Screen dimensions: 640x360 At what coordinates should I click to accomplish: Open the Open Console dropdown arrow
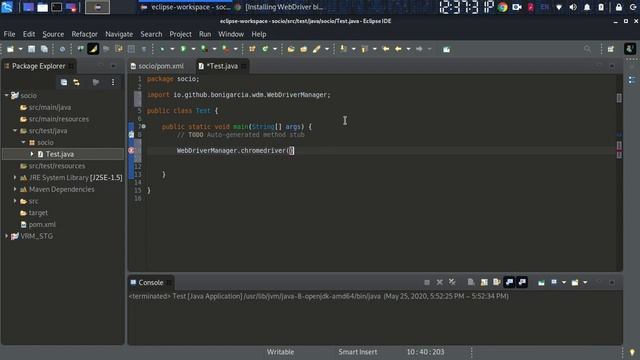click(x=585, y=282)
